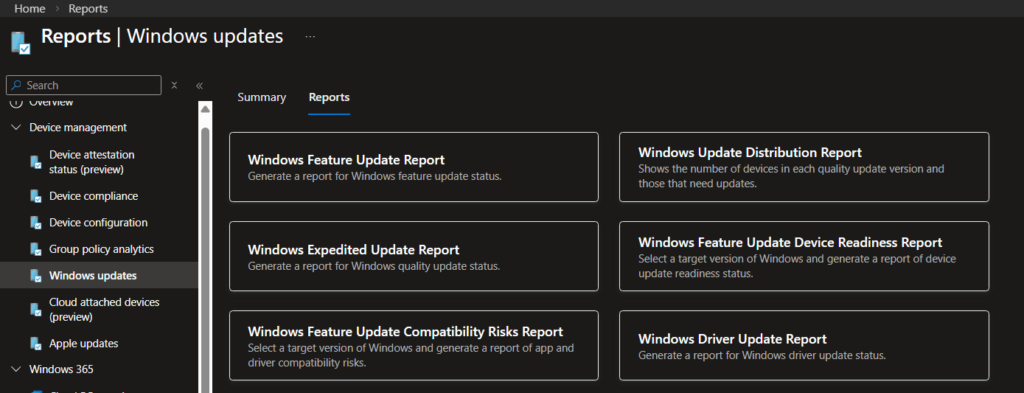Viewport: 1024px width, 393px height.
Task: Collapse the Device management section
Action: coord(16,128)
